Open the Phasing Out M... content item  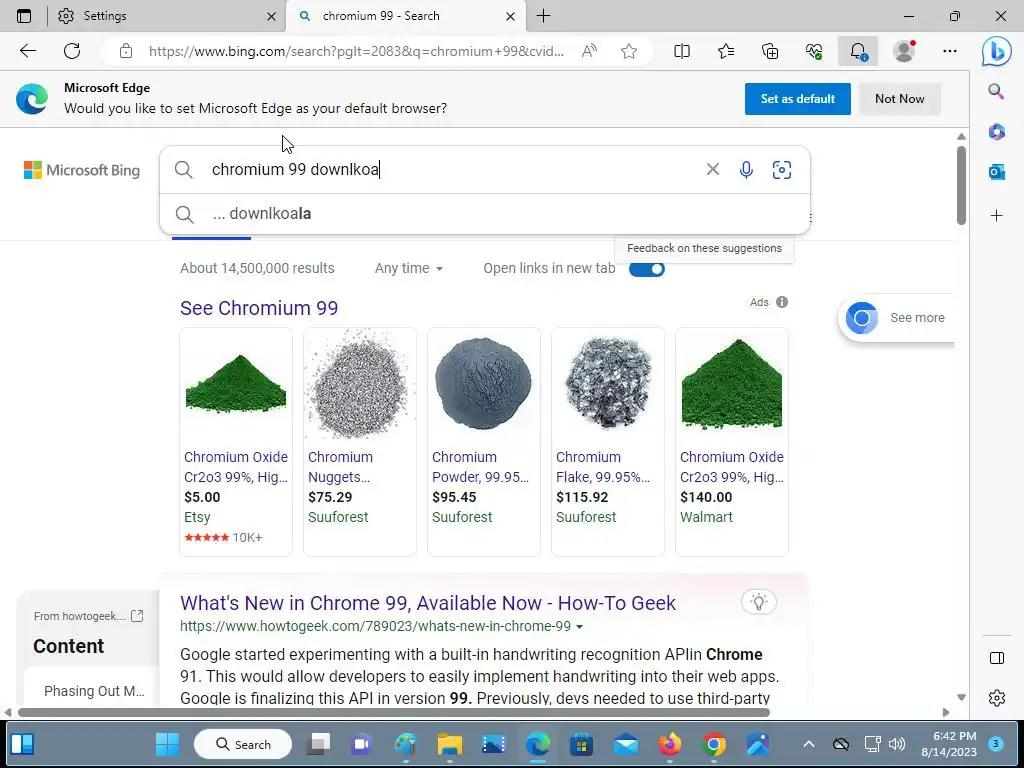(94, 691)
